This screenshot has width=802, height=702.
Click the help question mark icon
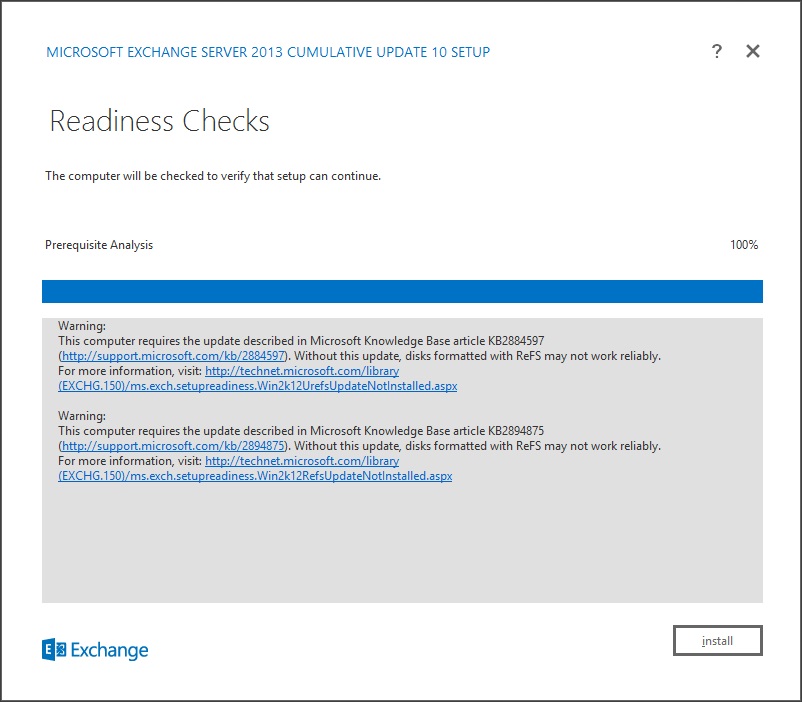pos(717,52)
